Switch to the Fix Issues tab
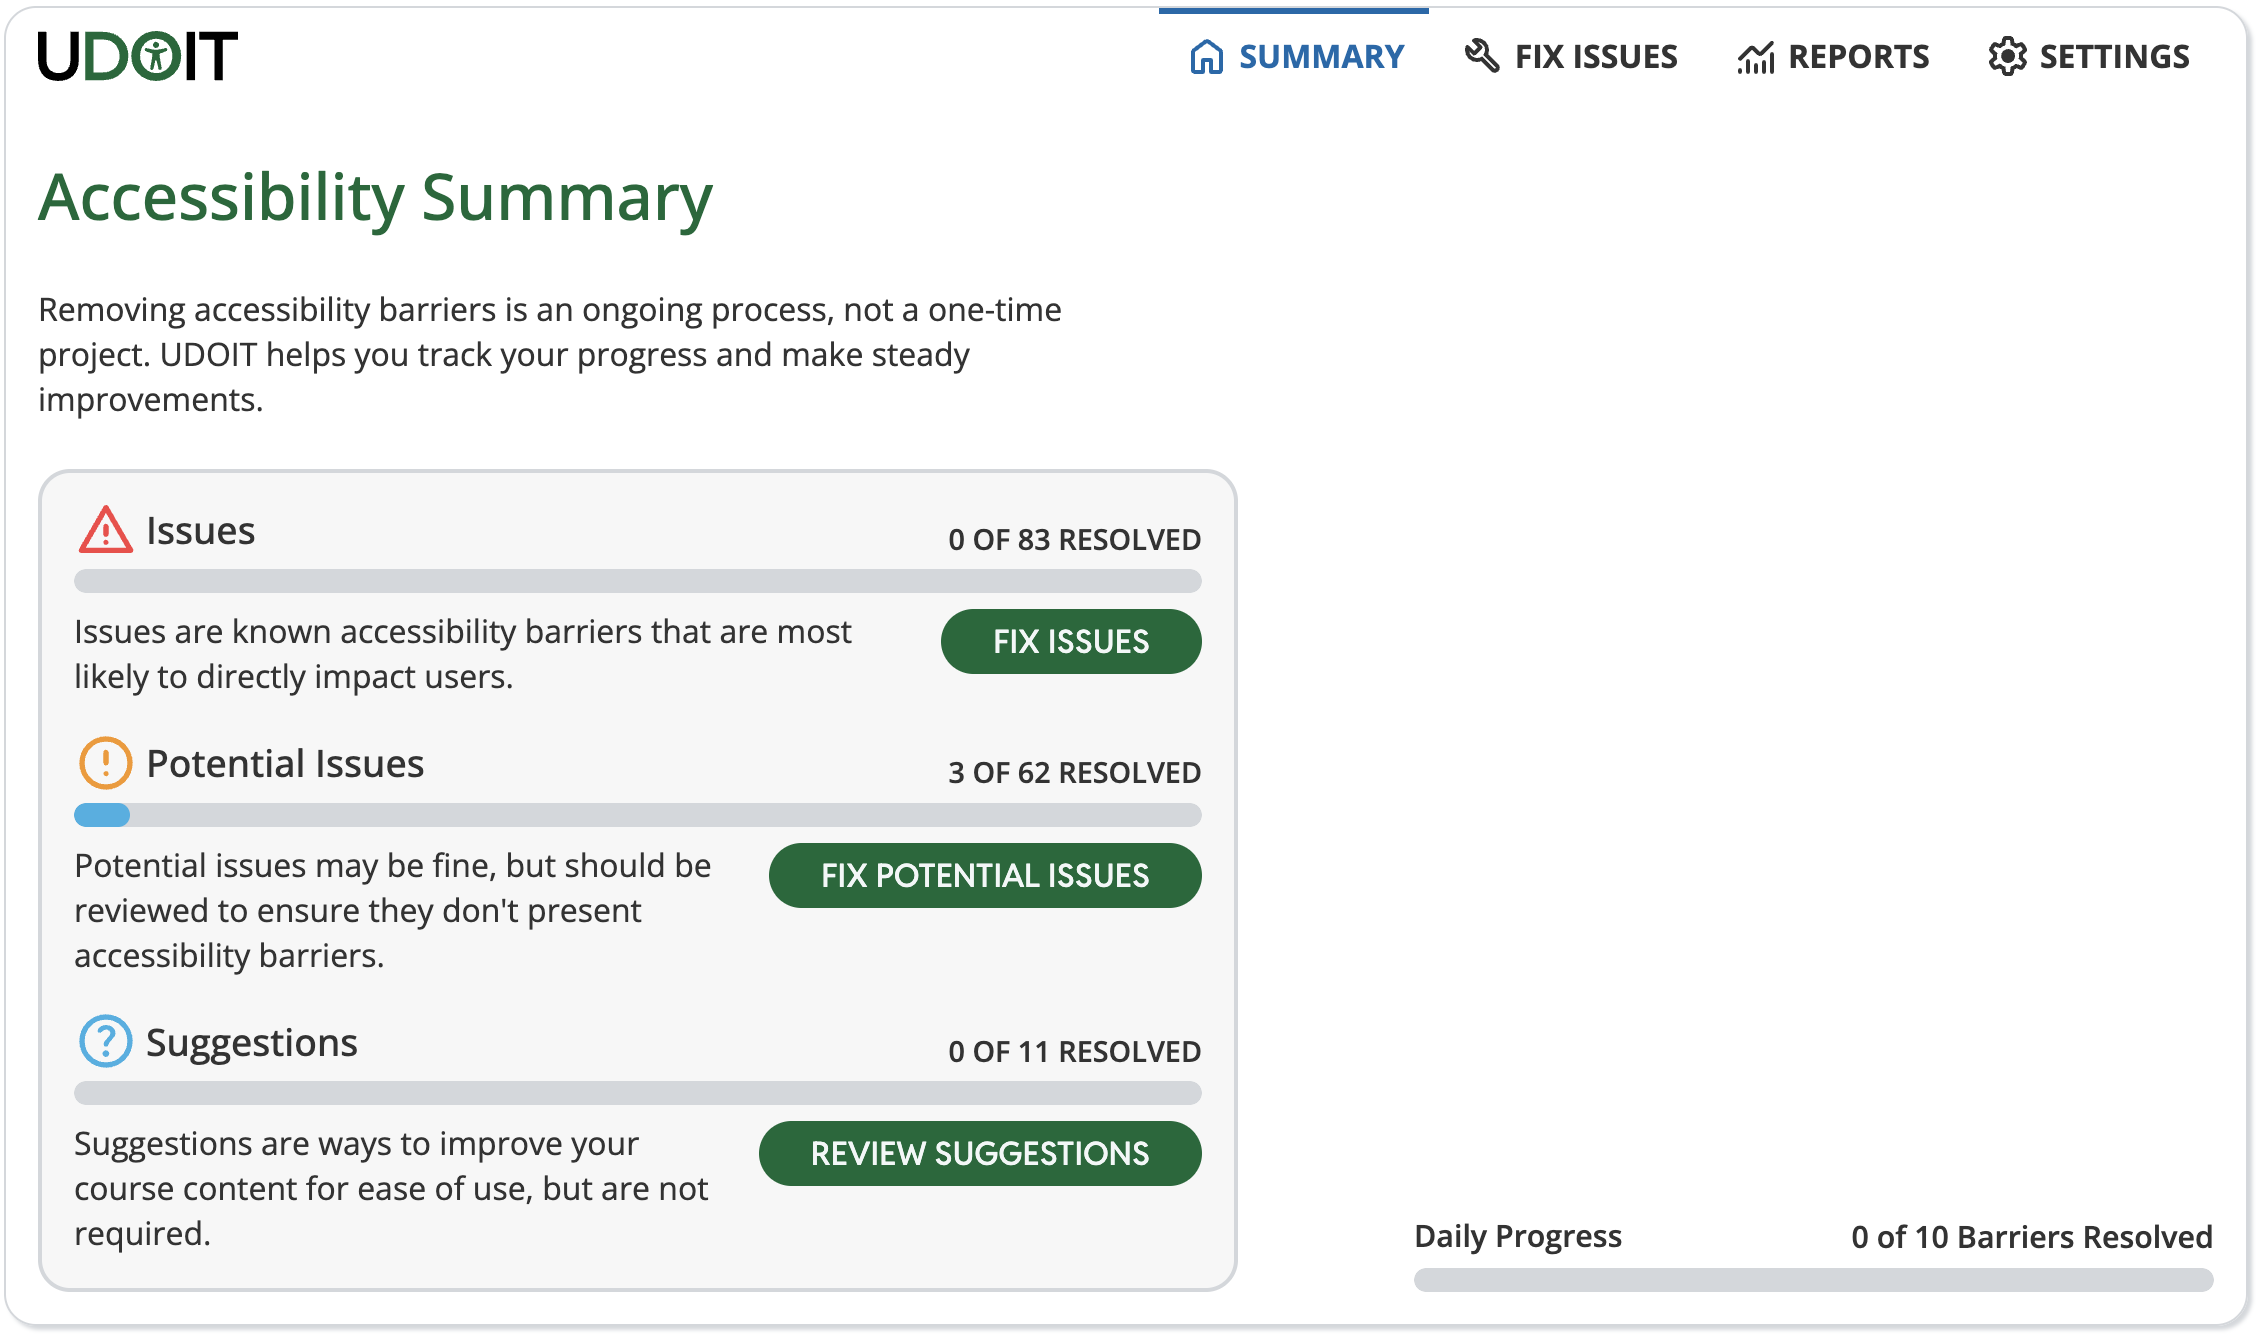Viewport: 2262px width, 1338px height. (1570, 56)
